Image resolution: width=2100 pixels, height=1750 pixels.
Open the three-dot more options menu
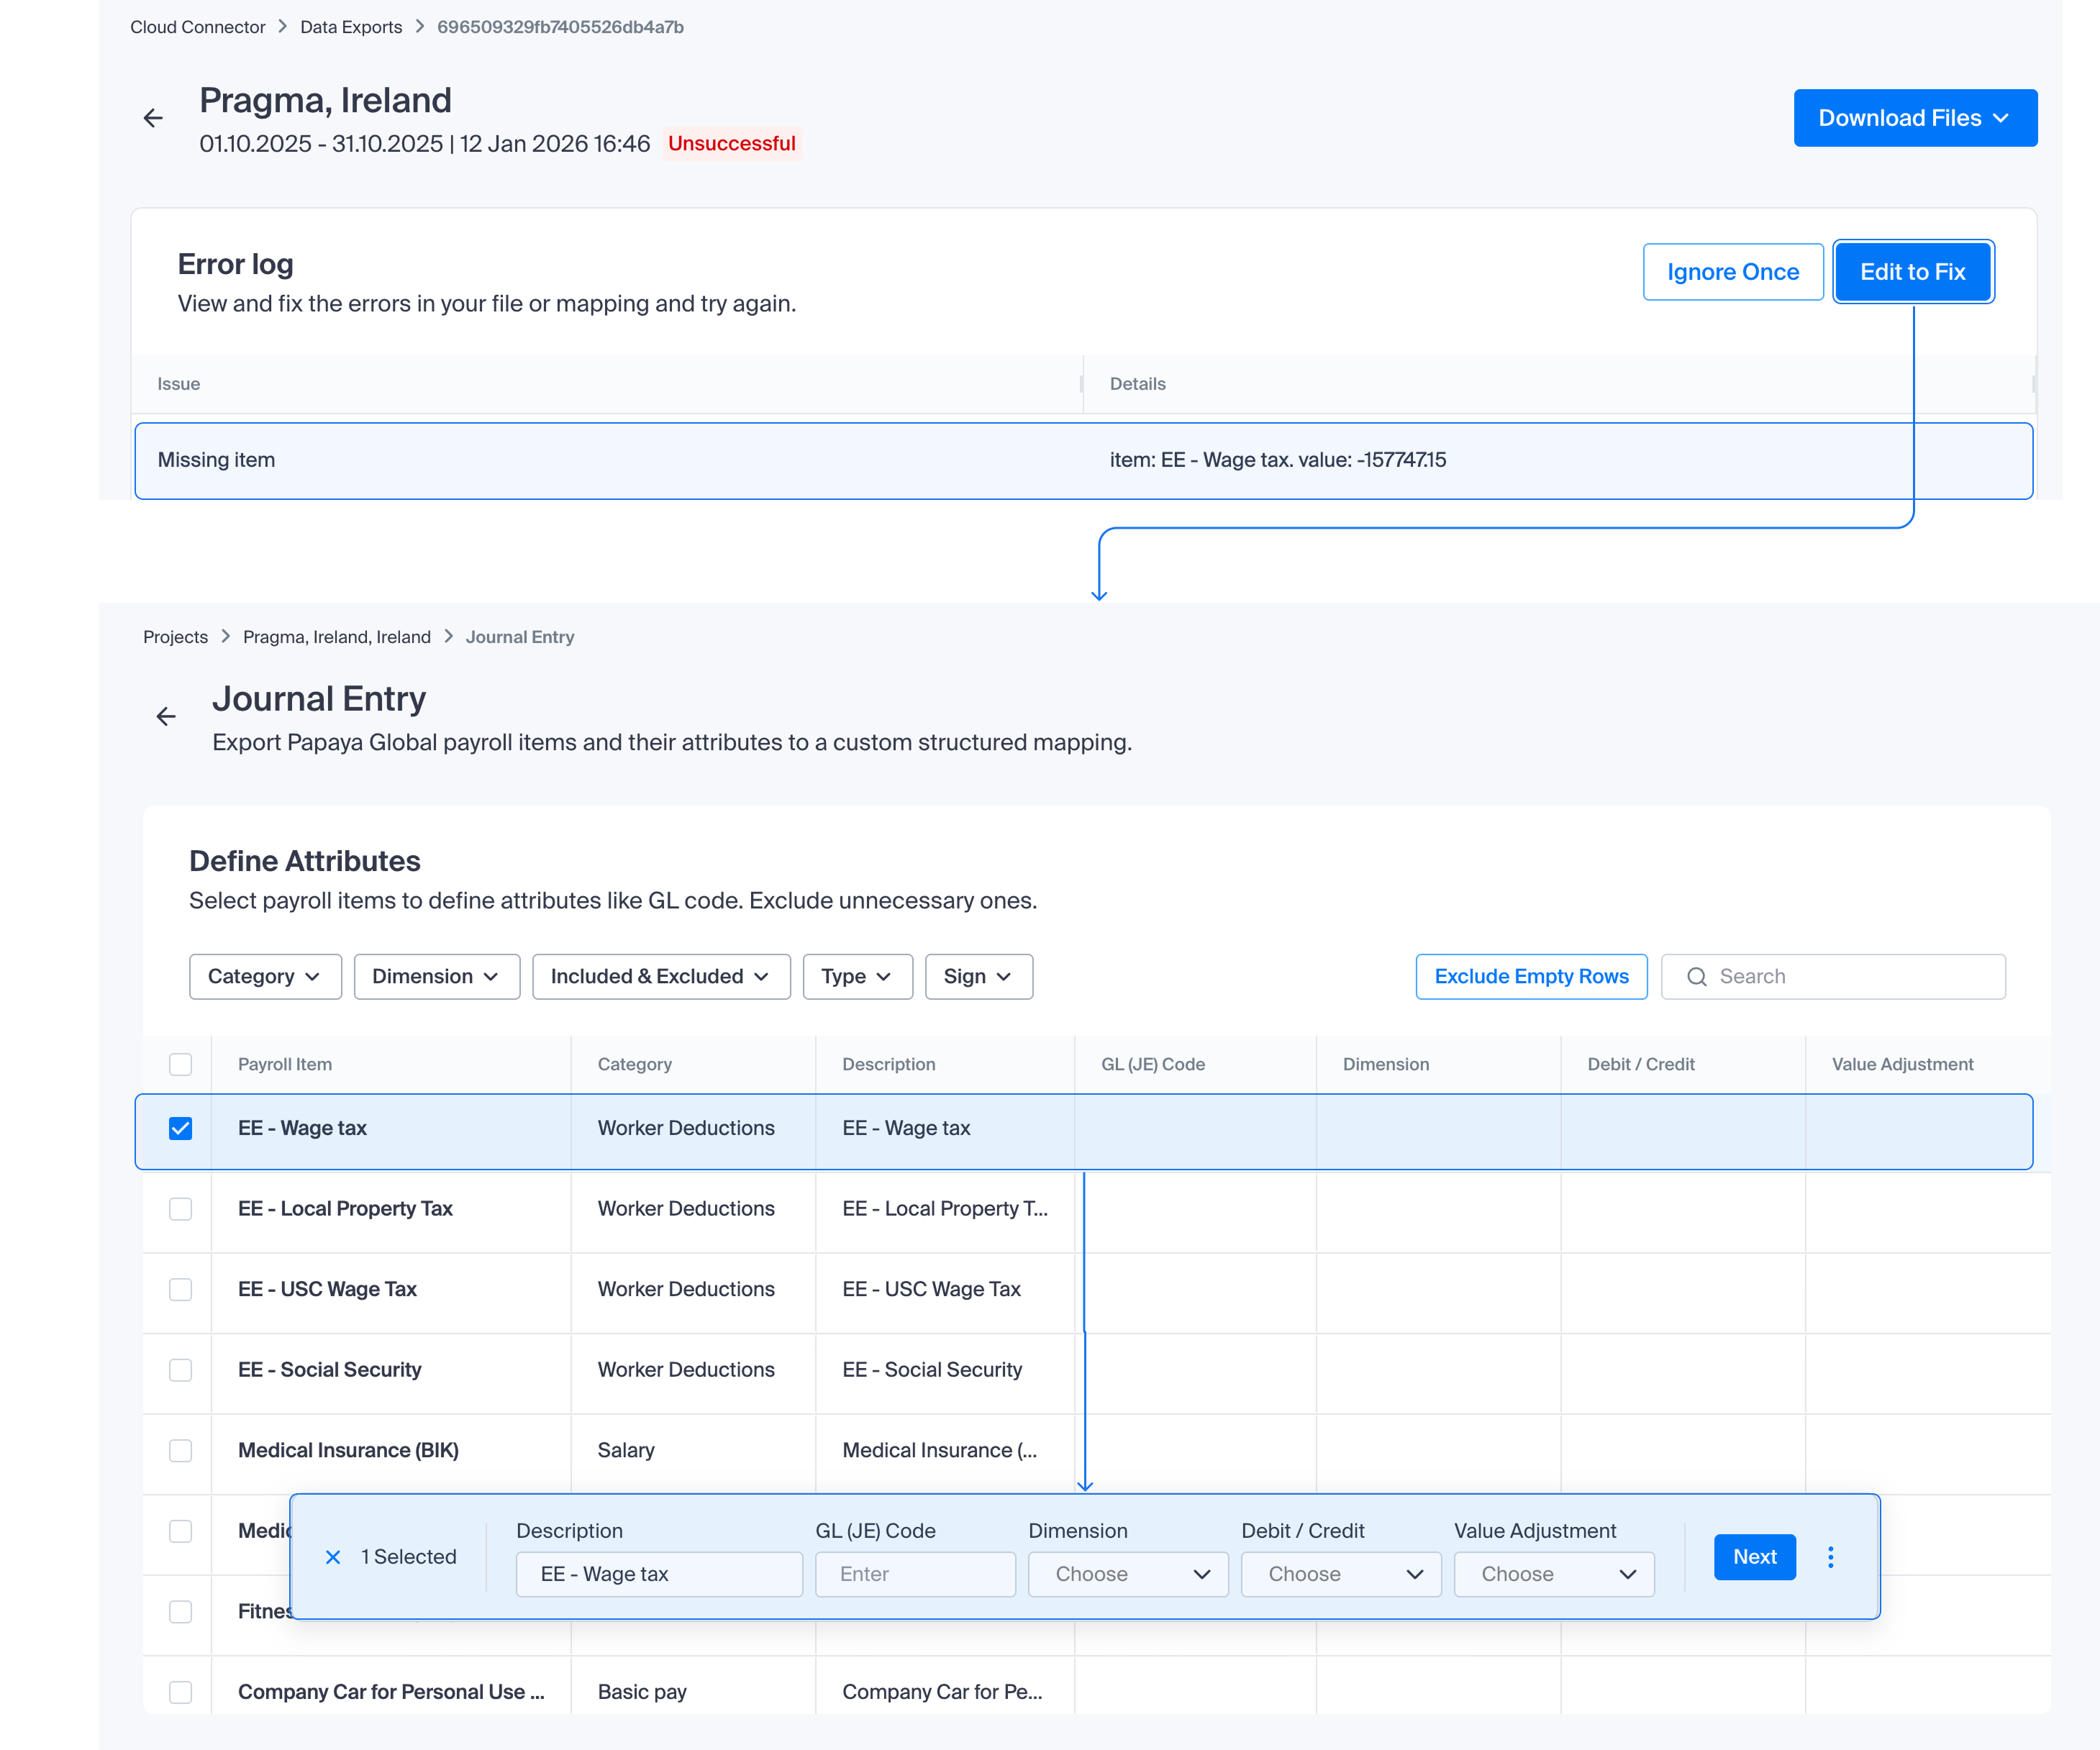pos(1831,1557)
